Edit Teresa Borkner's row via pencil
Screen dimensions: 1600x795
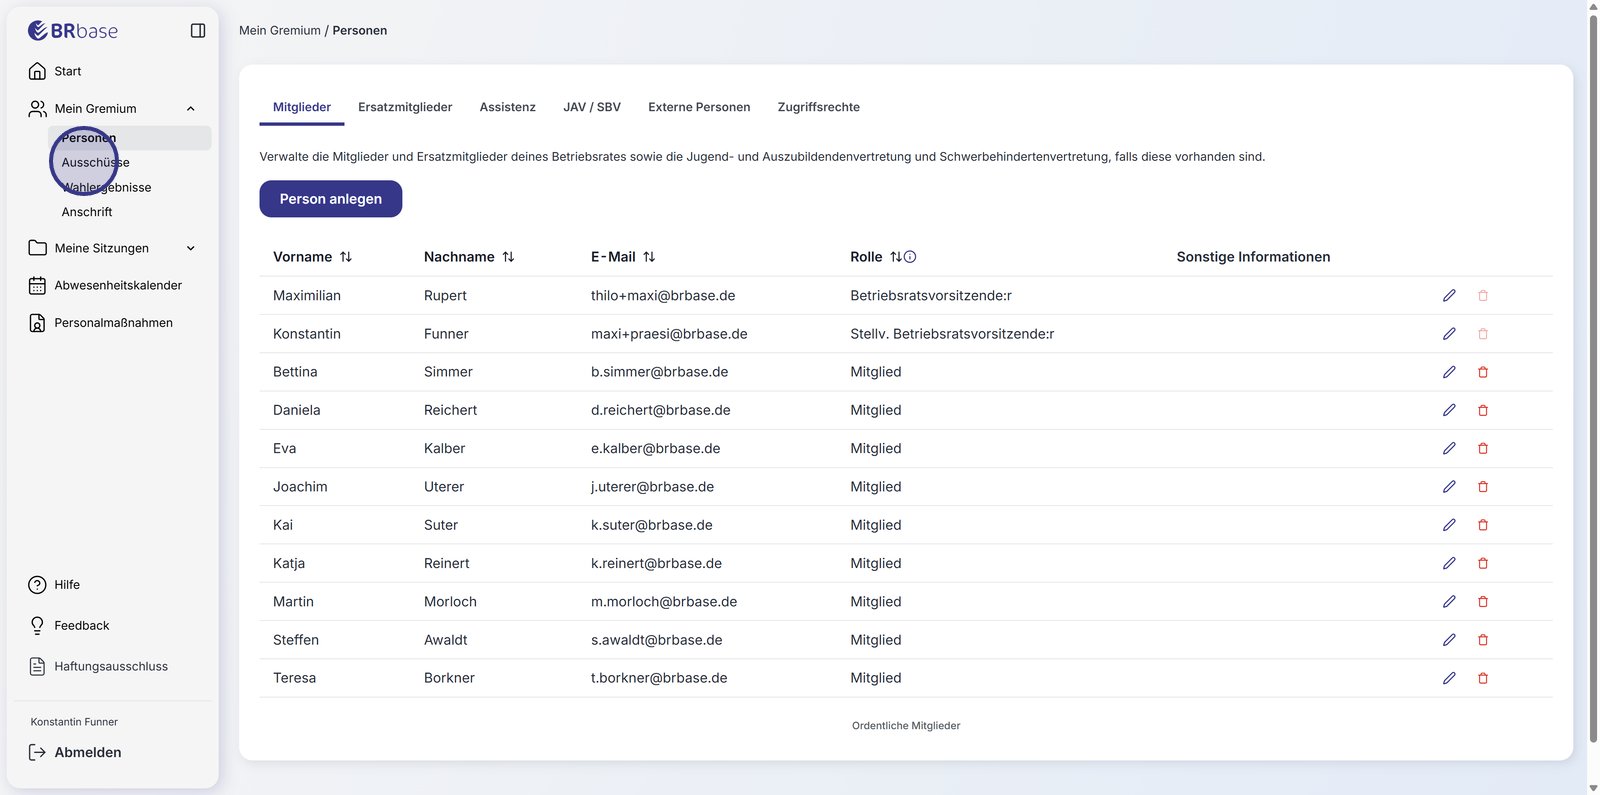1449,678
